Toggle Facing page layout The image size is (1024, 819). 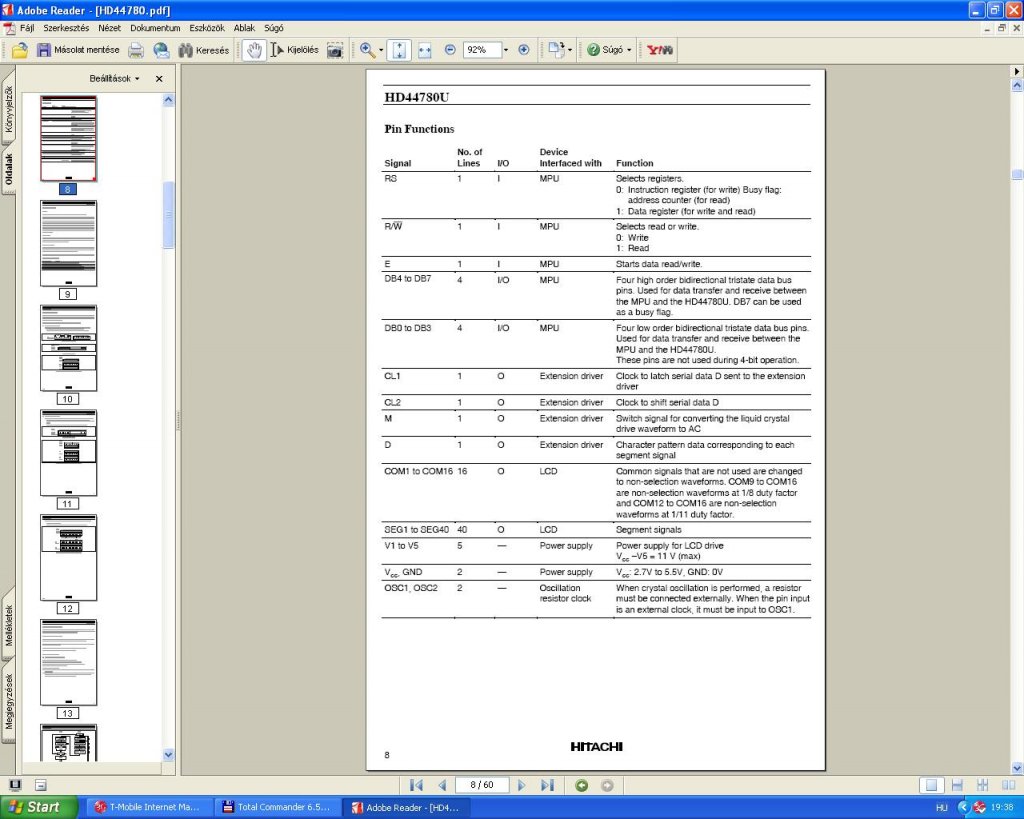(x=1008, y=785)
